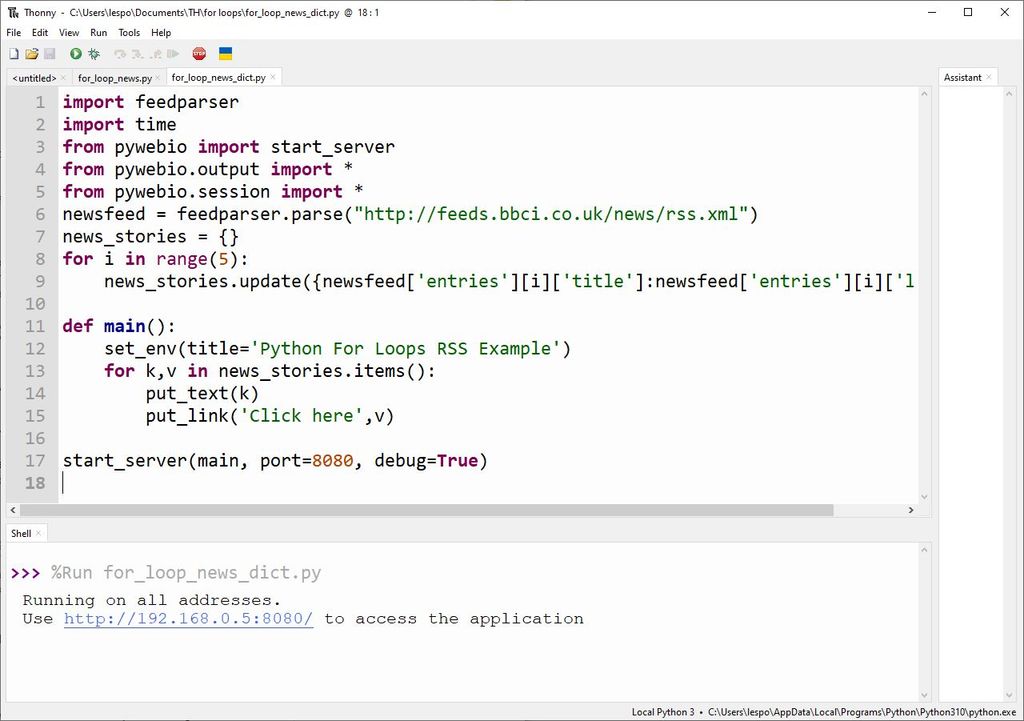Create a new file with toolbar icon

tap(14, 54)
